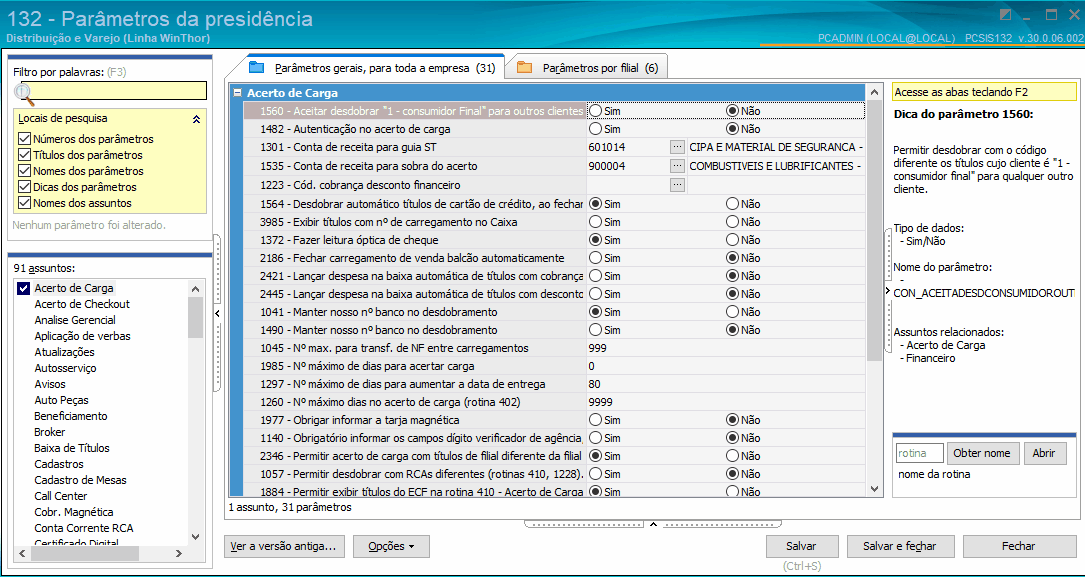
Task: Uncheck Nomes dos parâmetros checkbox
Action: [x=25, y=171]
